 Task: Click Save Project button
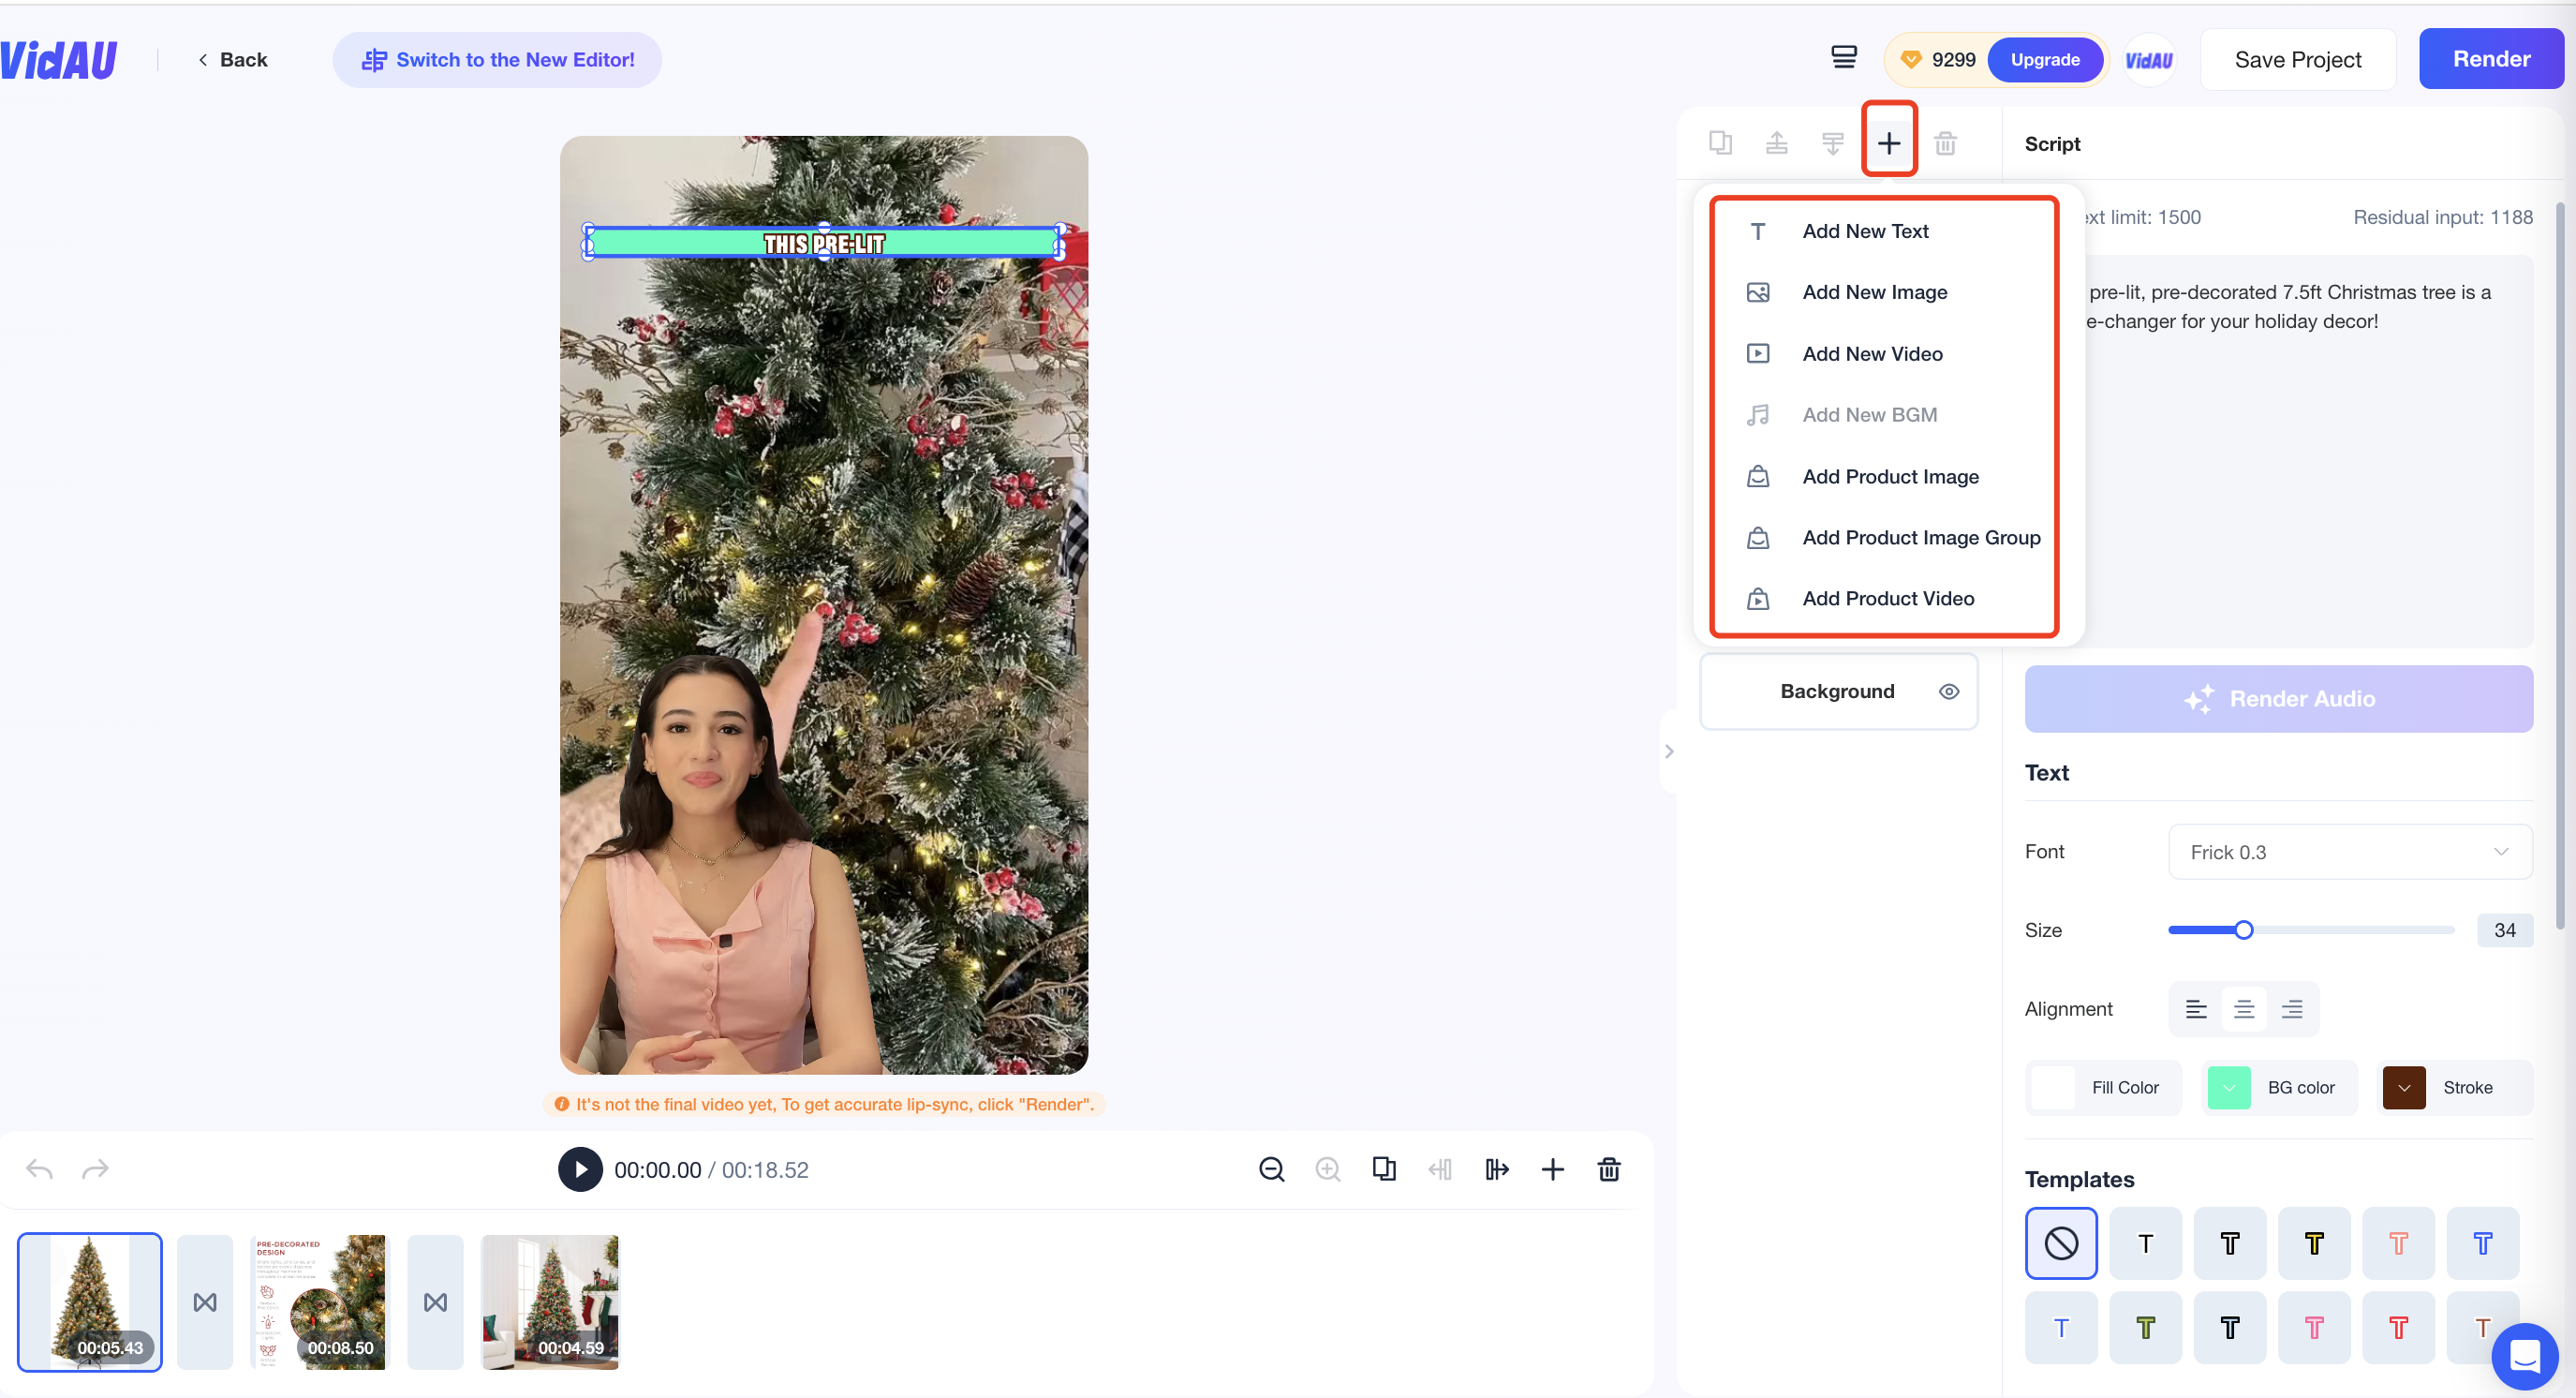[x=2299, y=58]
